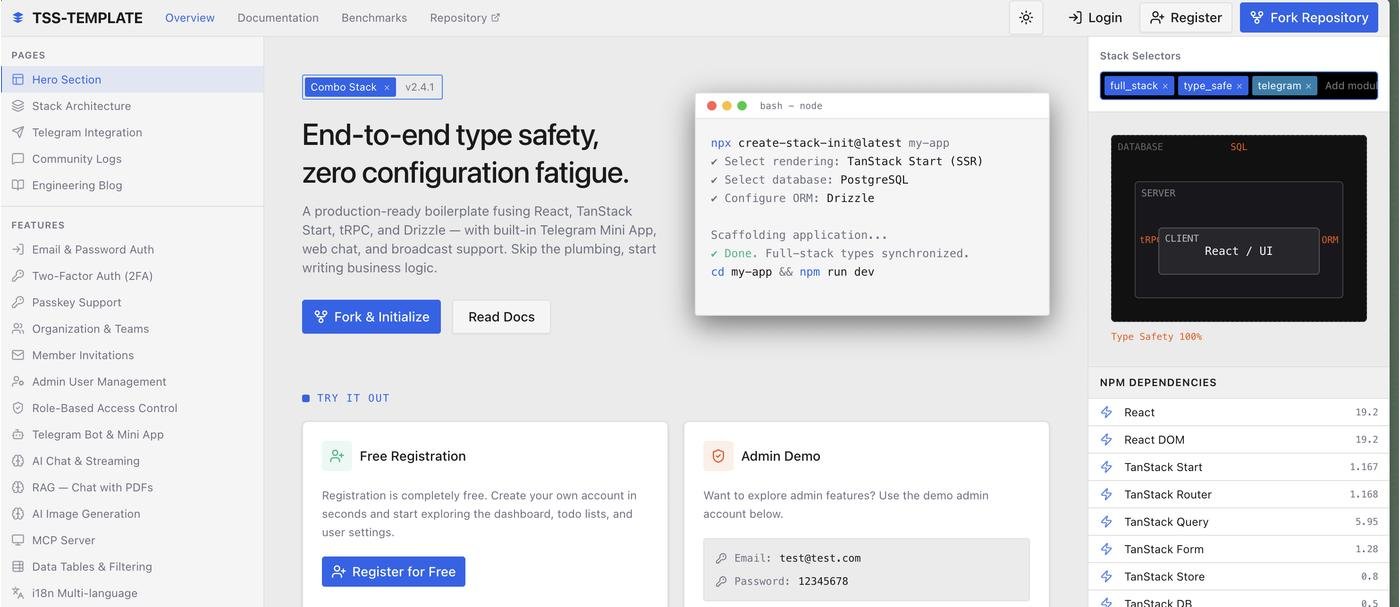The image size is (1400, 607).
Task: Remove the Combo Stack tag
Action: pos(387,88)
